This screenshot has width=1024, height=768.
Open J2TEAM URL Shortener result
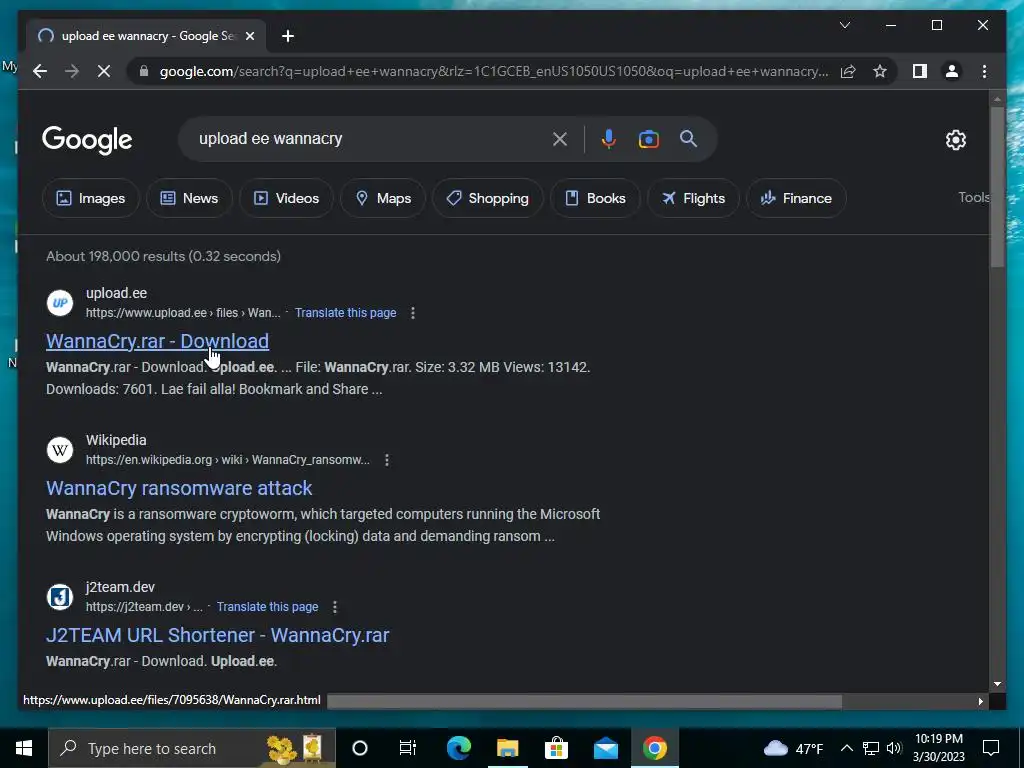[217, 635]
